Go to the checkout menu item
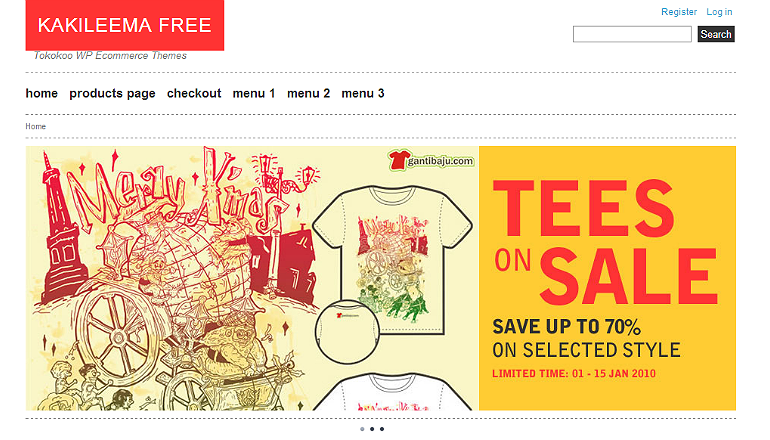The image size is (770, 440). [x=194, y=93]
